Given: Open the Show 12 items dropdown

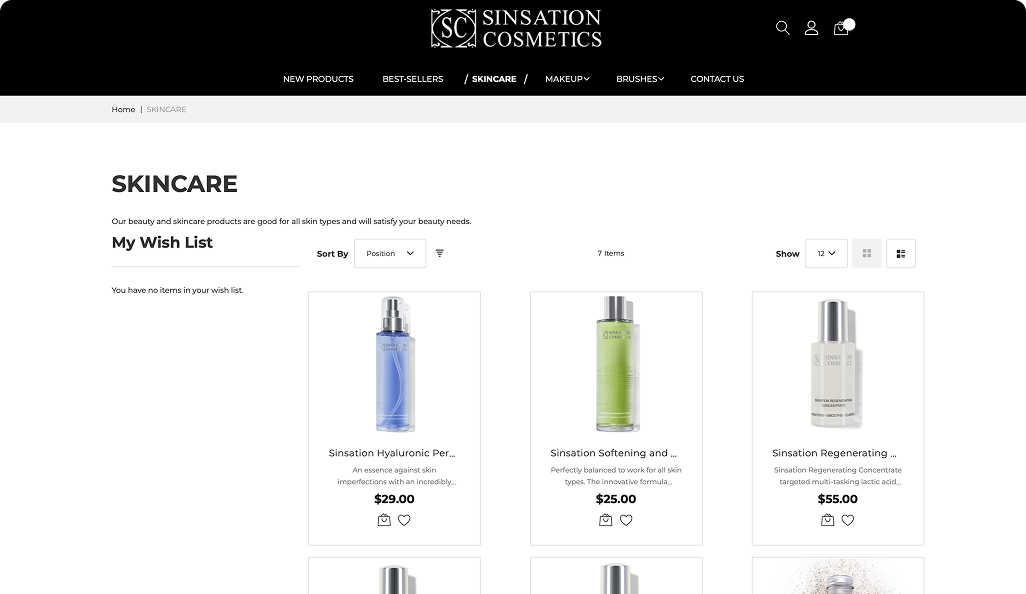Looking at the screenshot, I should click(826, 253).
